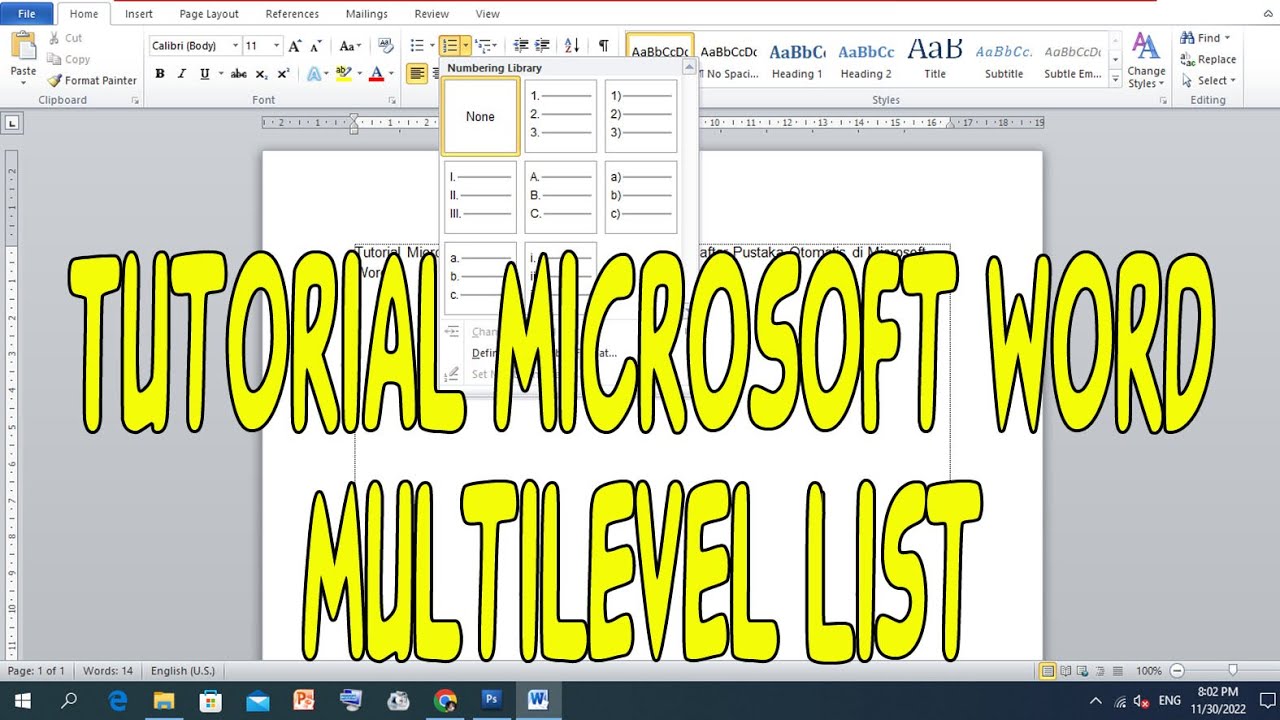1280x720 pixels.
Task: Open the File tab
Action: coord(27,14)
